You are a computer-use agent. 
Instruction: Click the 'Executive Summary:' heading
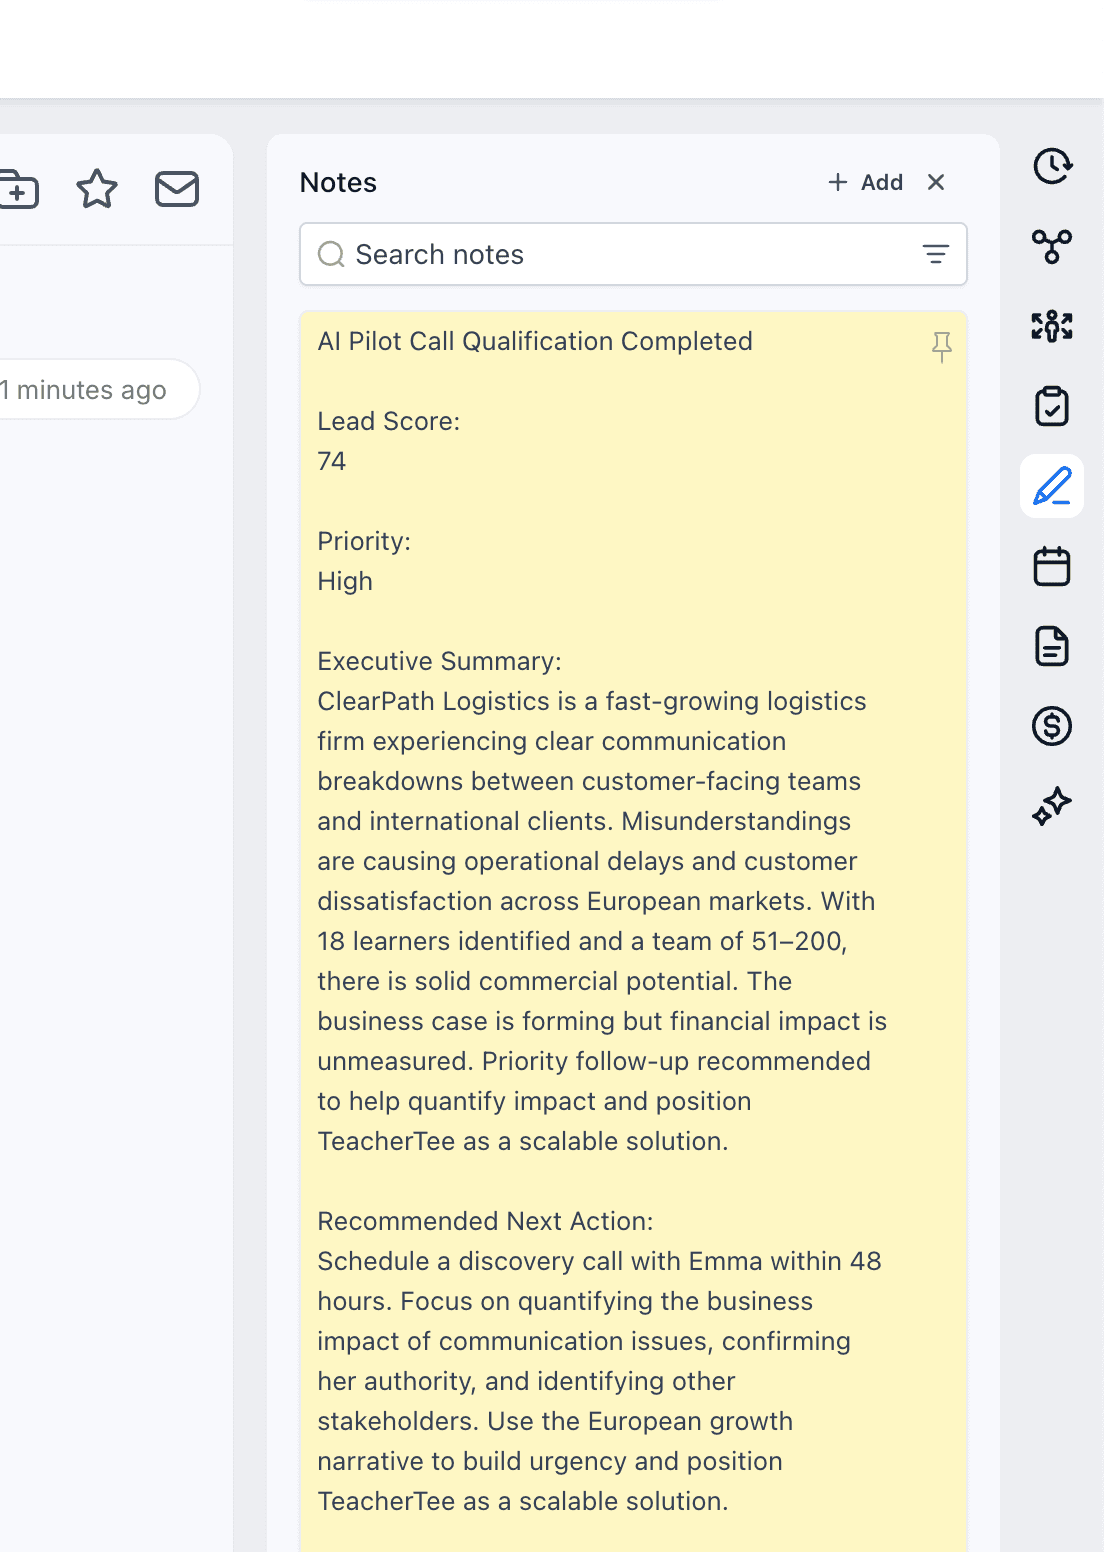coord(440,661)
